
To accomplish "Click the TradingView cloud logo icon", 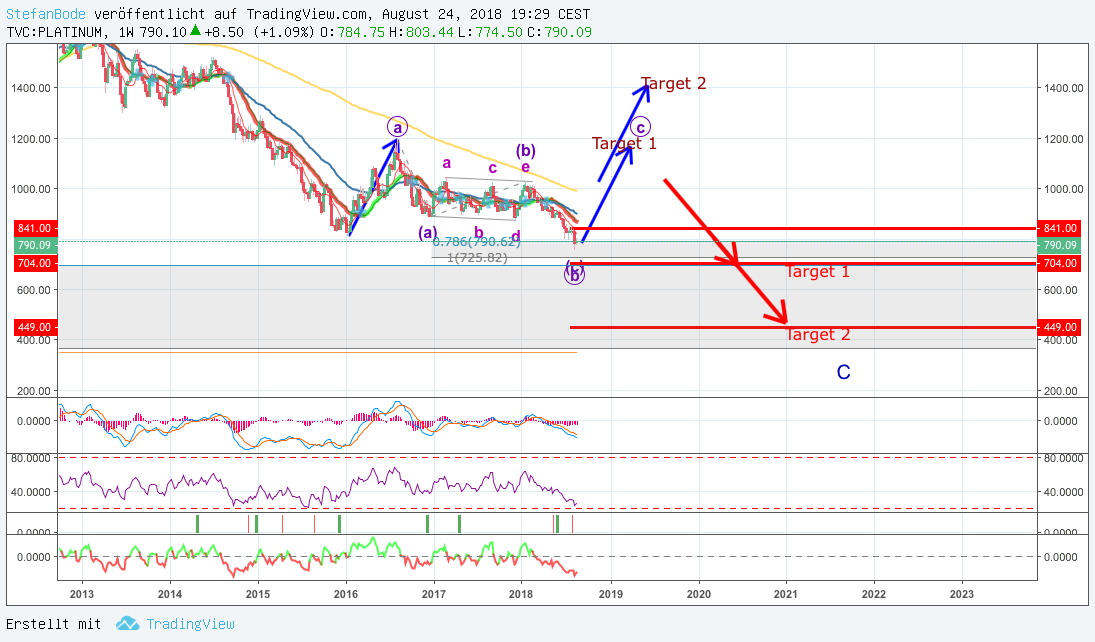I will 127,623.
